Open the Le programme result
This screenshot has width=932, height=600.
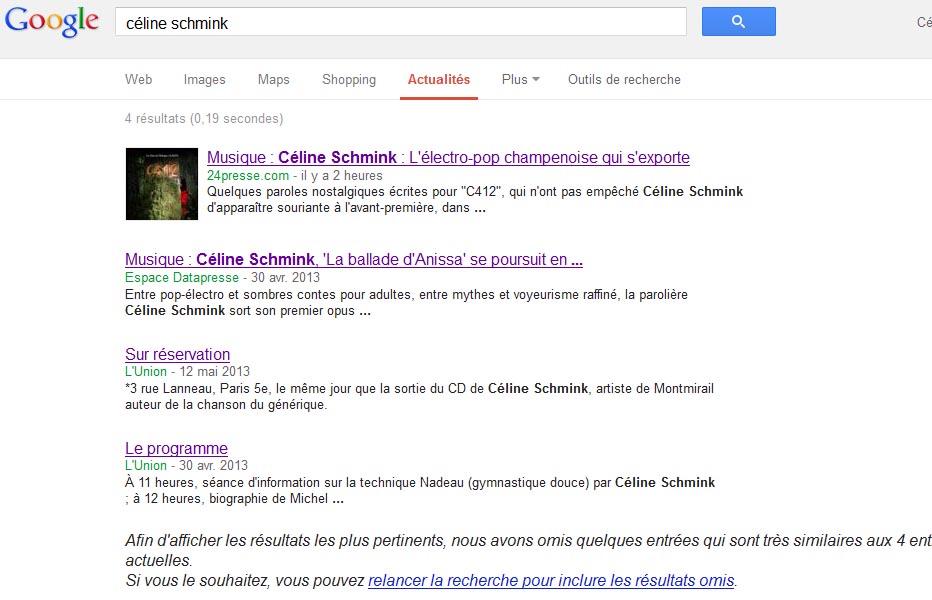(x=176, y=448)
